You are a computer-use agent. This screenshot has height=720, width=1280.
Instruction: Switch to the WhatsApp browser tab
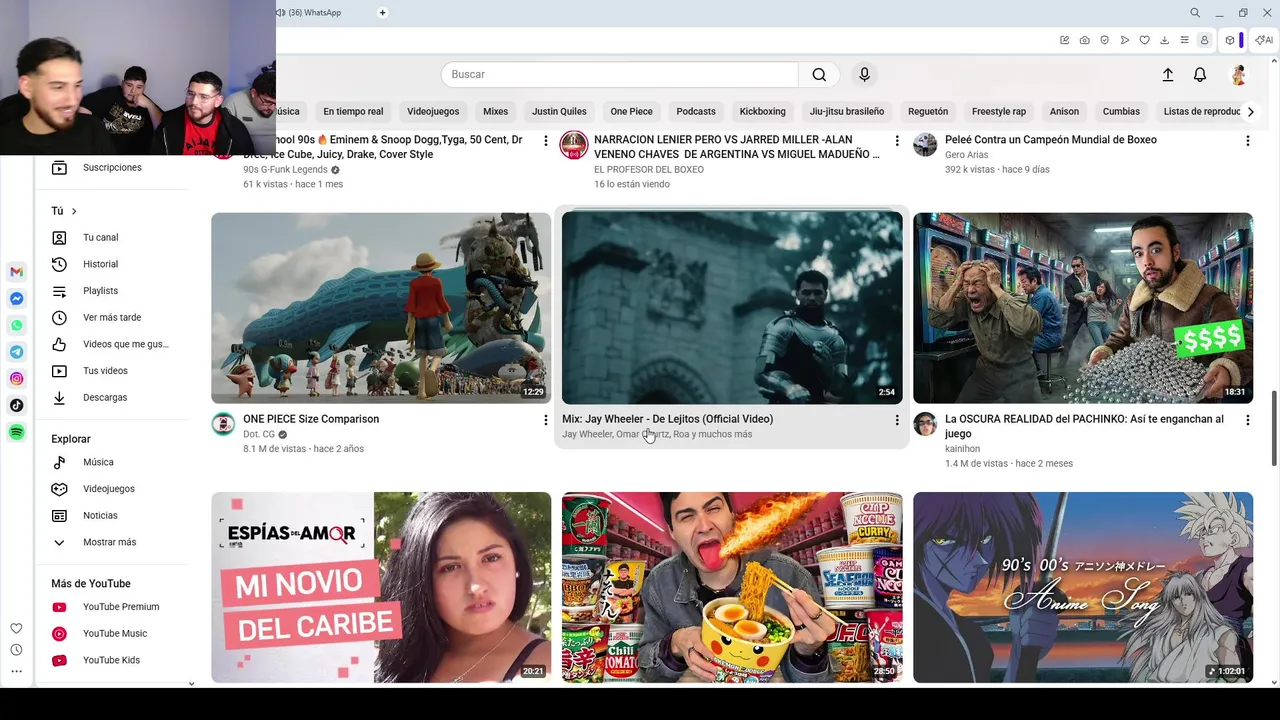(314, 13)
